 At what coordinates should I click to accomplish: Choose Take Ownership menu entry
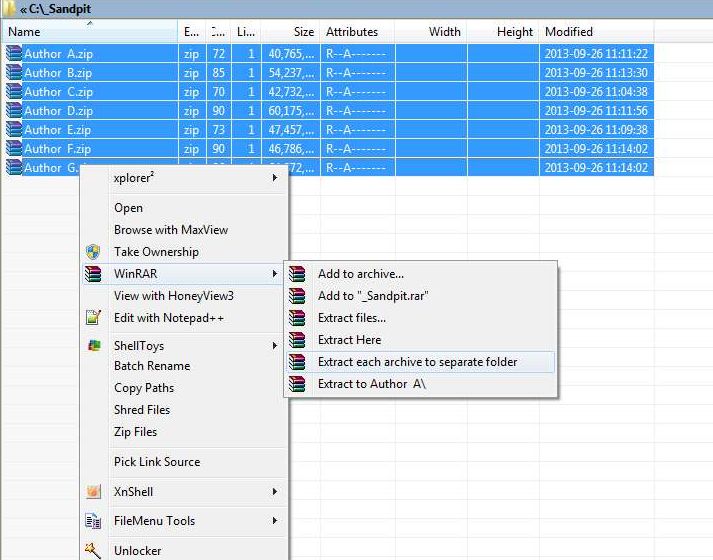click(x=156, y=252)
